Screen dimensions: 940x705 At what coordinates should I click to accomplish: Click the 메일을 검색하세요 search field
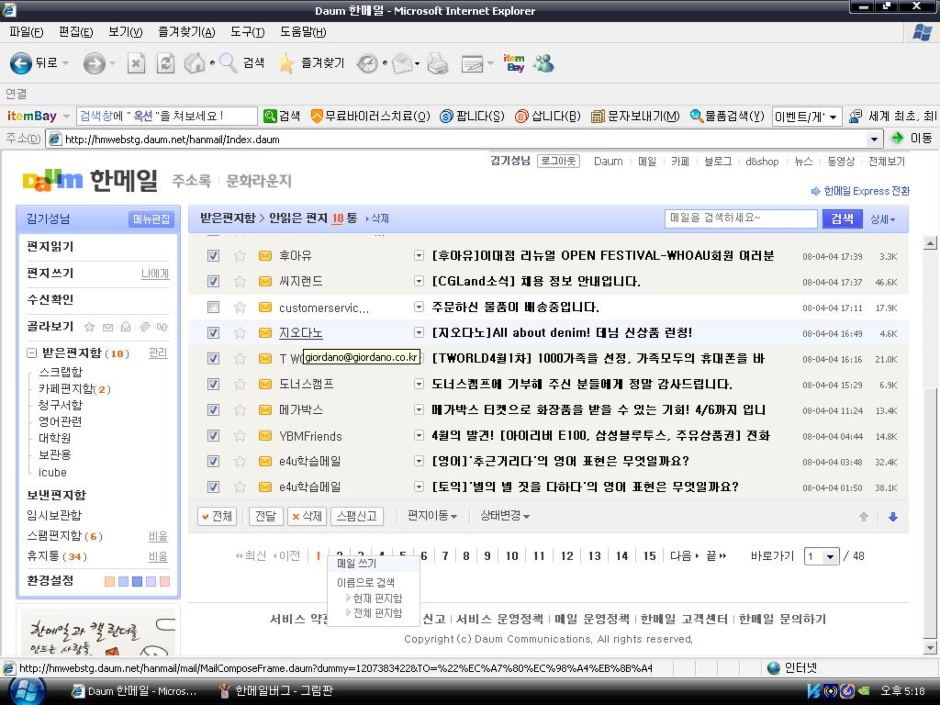pyautogui.click(x=741, y=219)
